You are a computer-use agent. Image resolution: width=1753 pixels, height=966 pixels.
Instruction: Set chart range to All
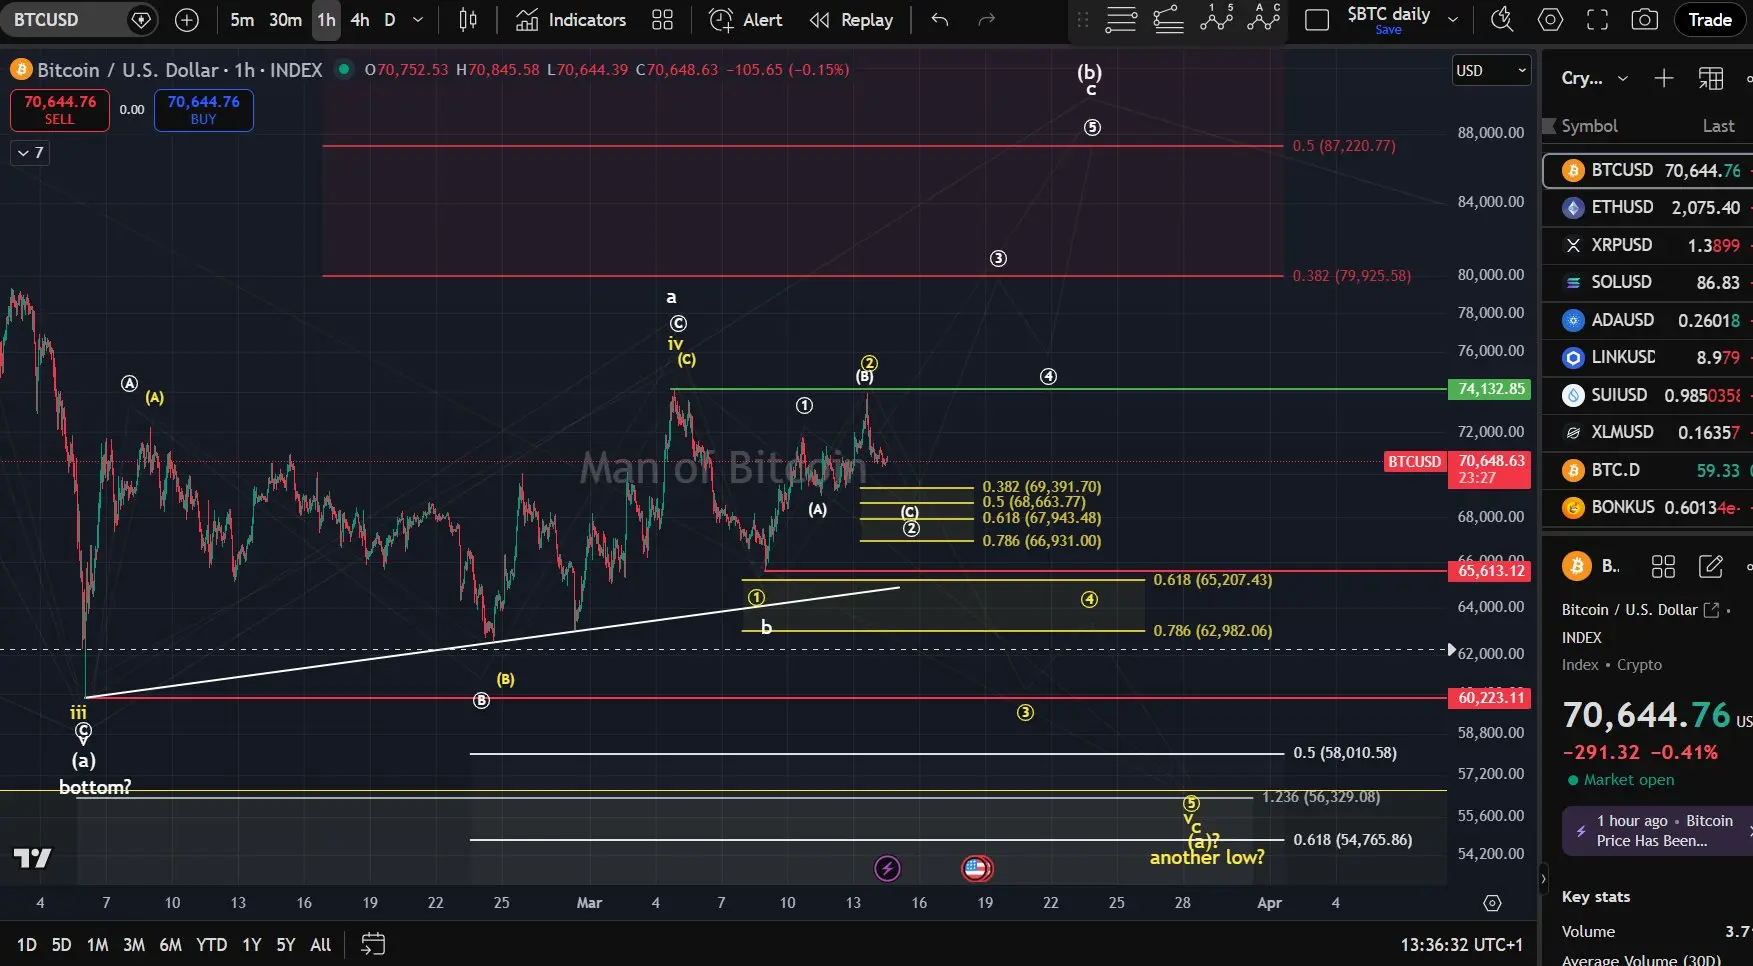pos(320,945)
